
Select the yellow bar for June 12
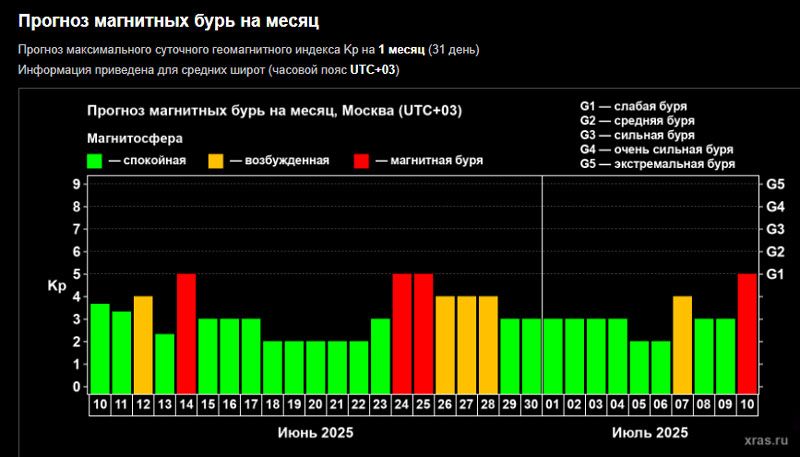(143, 343)
